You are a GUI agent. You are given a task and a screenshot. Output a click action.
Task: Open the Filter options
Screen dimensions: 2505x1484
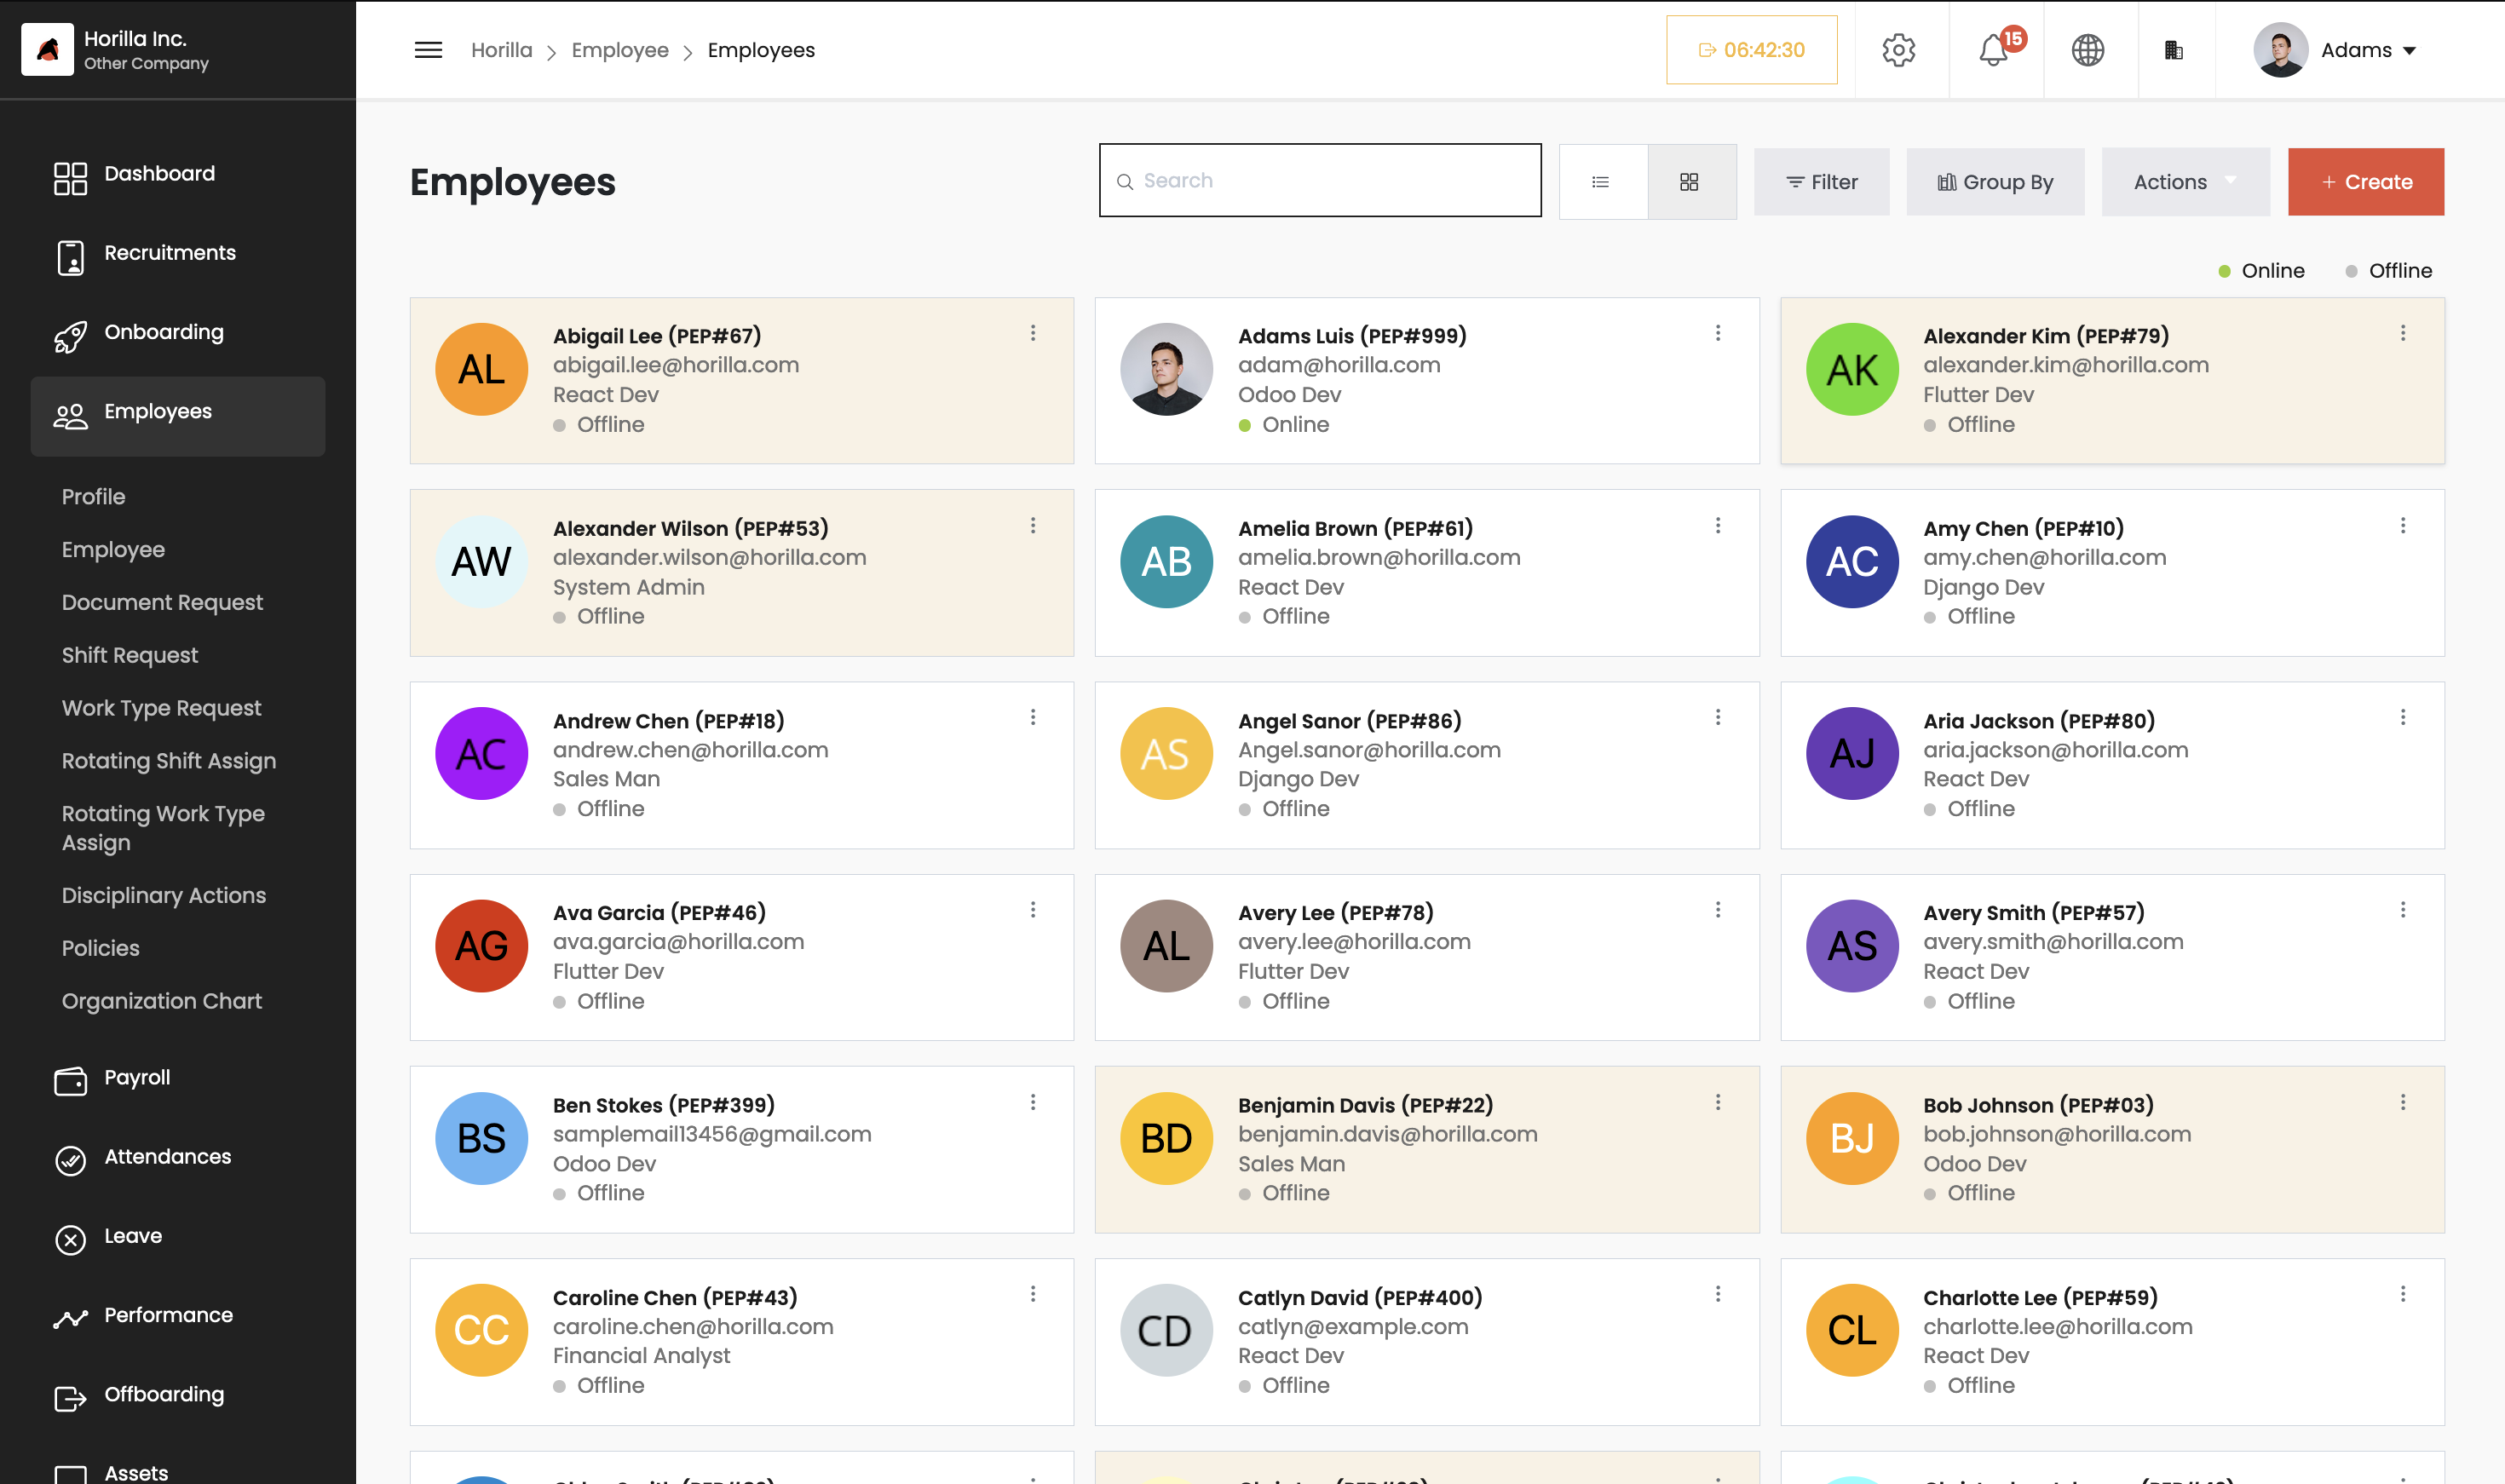click(x=1821, y=181)
